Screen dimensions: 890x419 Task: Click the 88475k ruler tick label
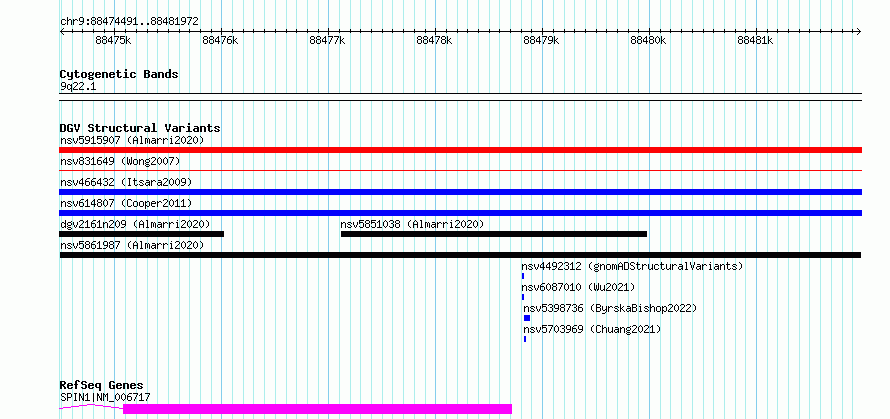click(x=114, y=40)
